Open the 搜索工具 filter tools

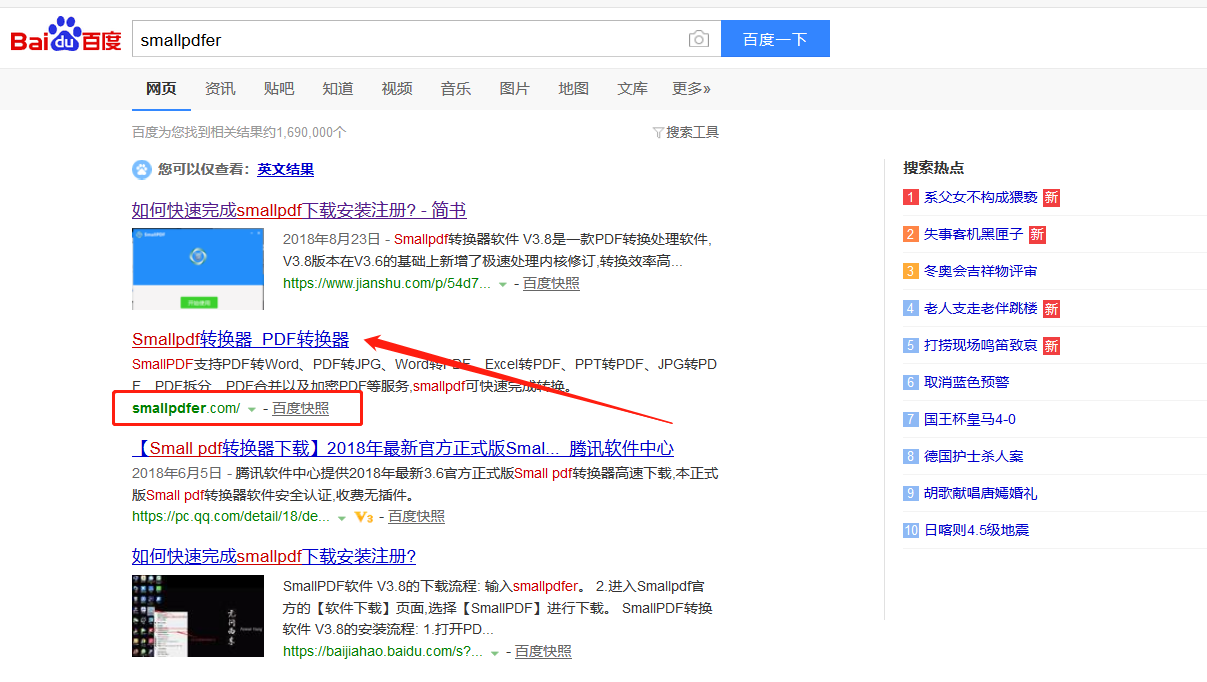coord(685,132)
